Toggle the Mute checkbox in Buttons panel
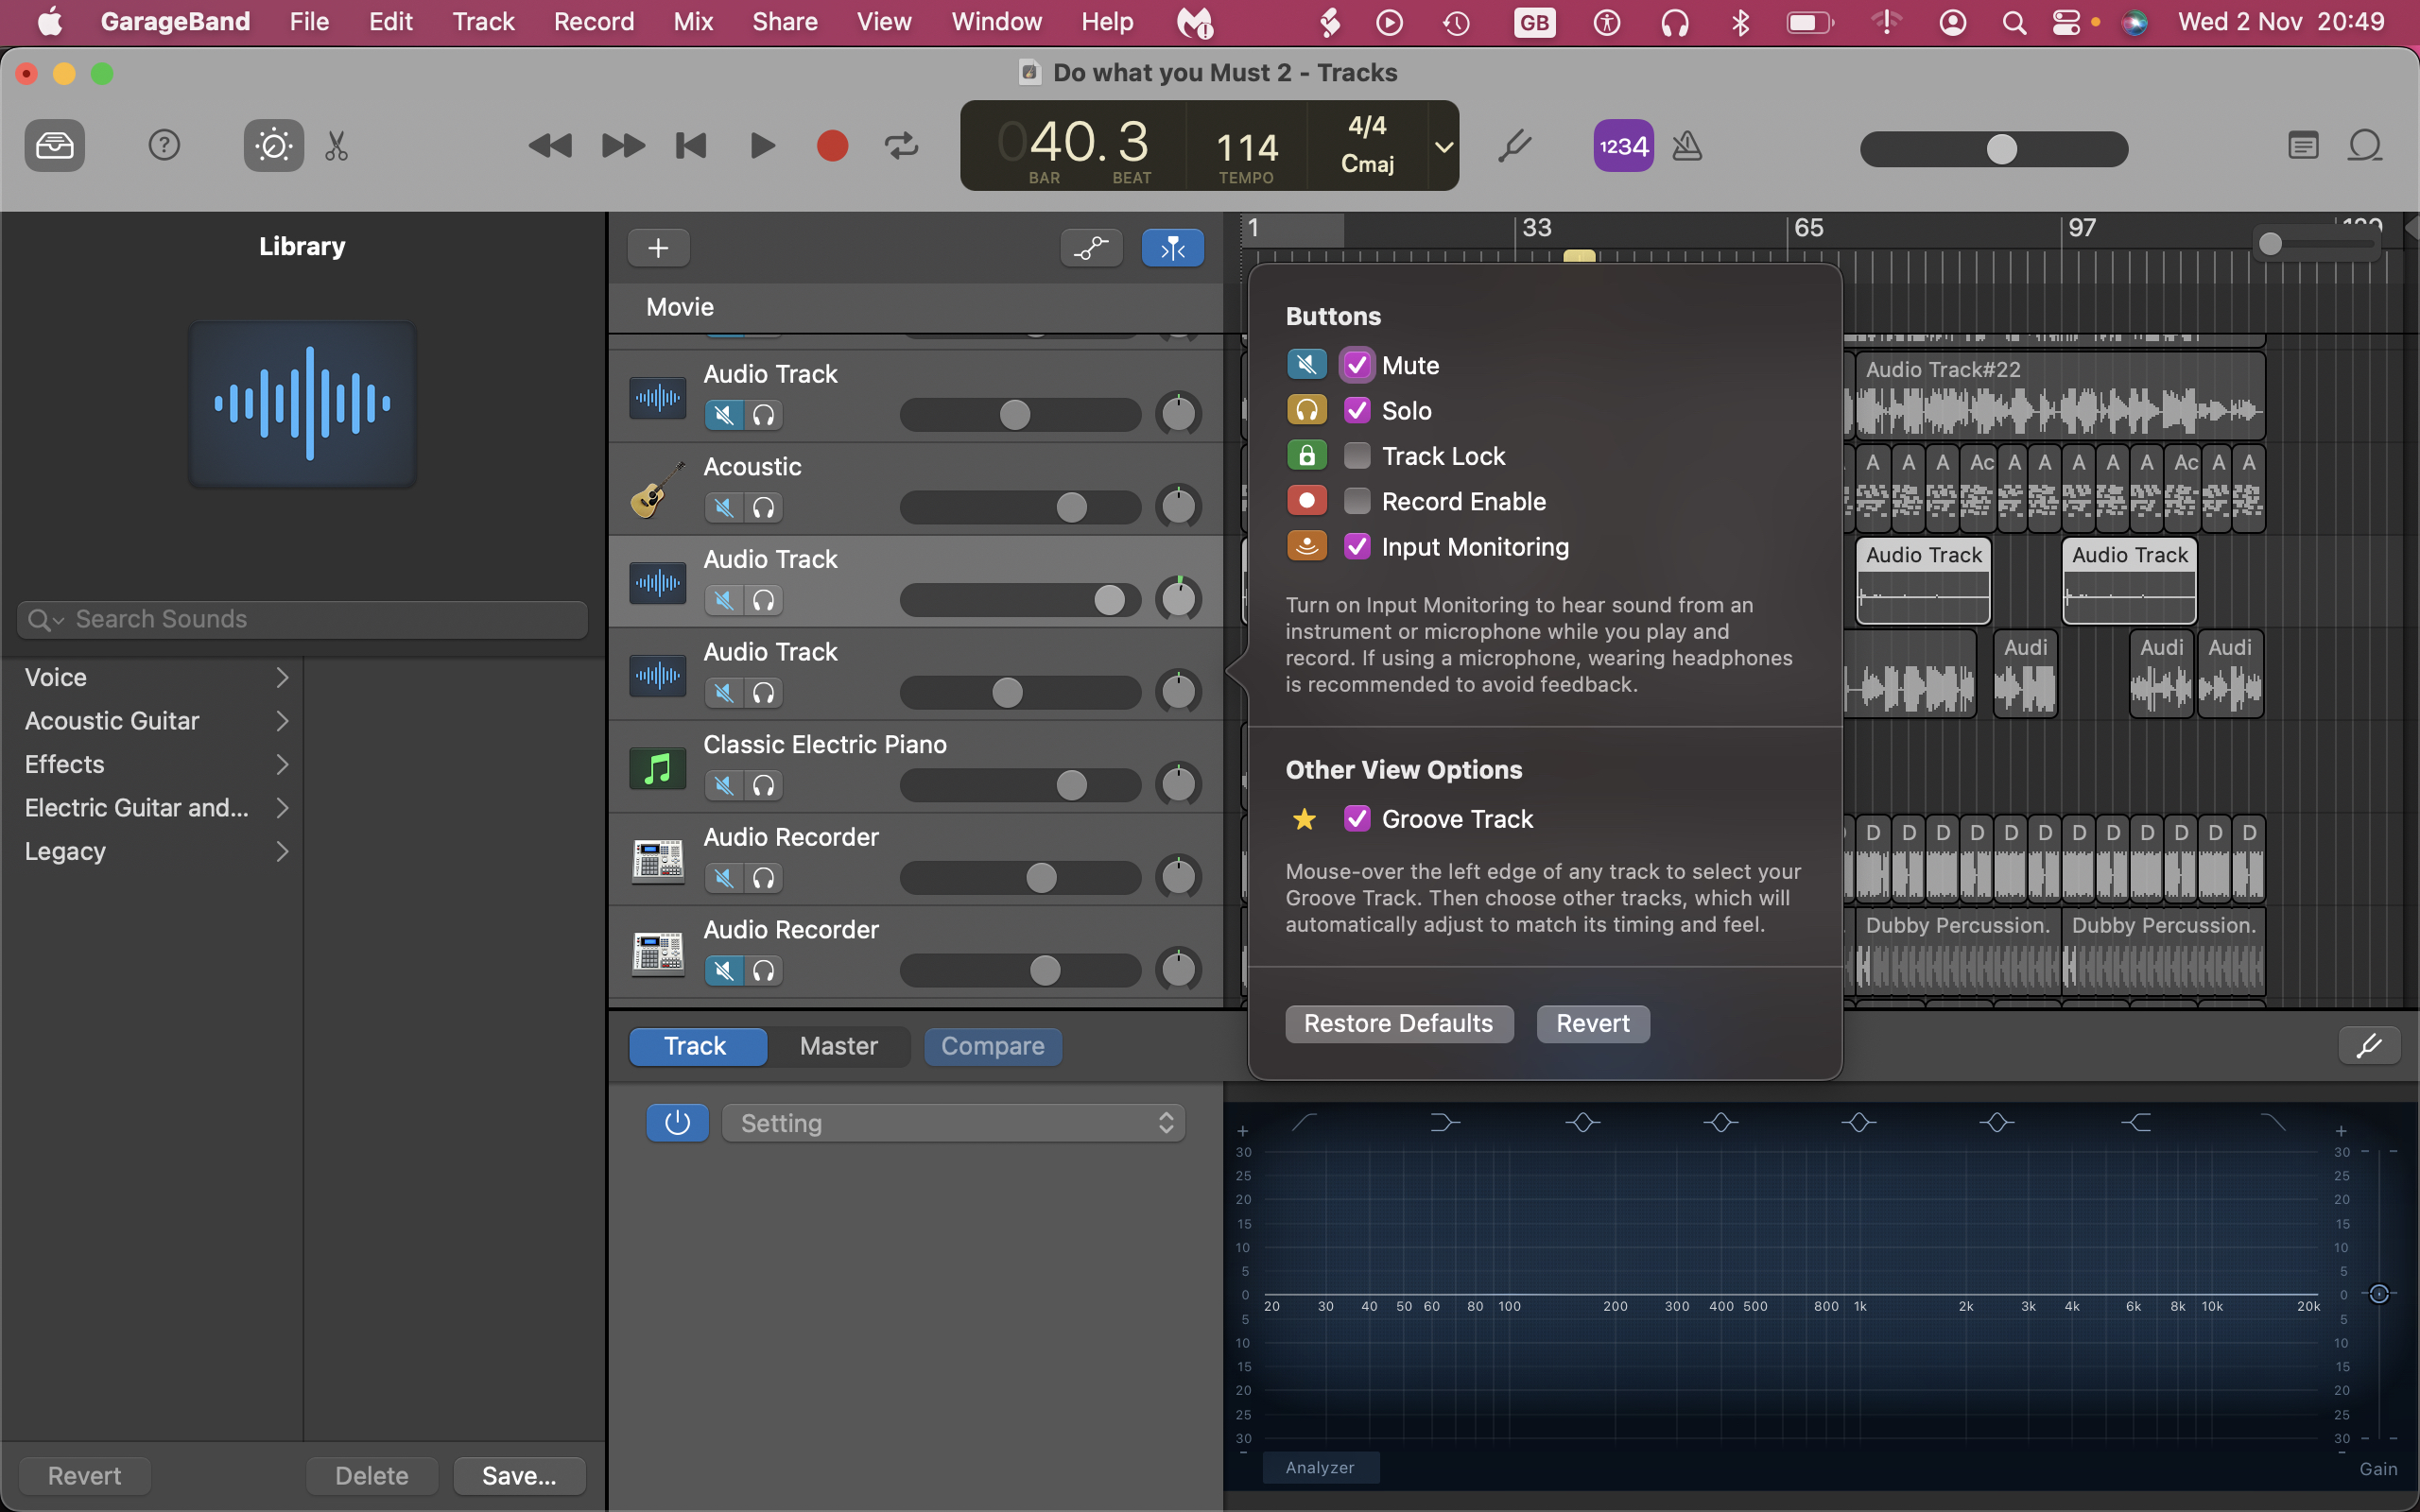 tap(1357, 364)
